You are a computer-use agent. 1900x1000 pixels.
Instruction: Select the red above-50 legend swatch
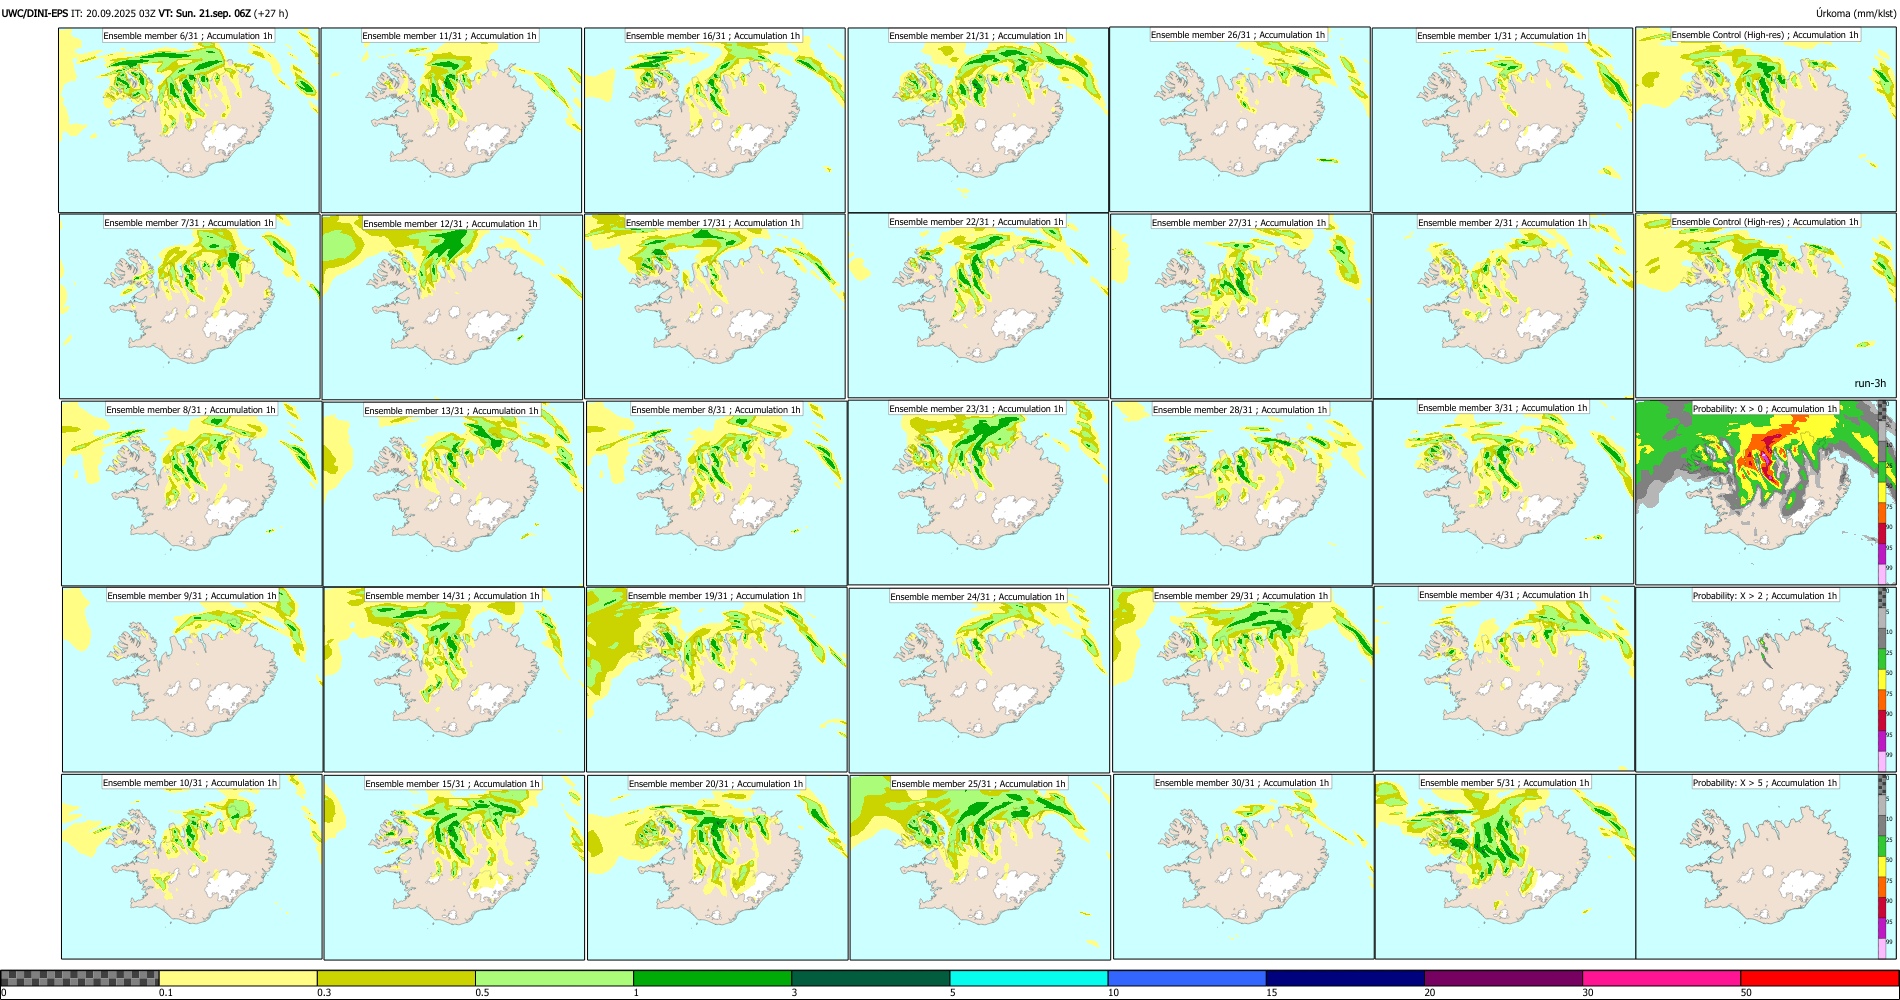point(1819,978)
